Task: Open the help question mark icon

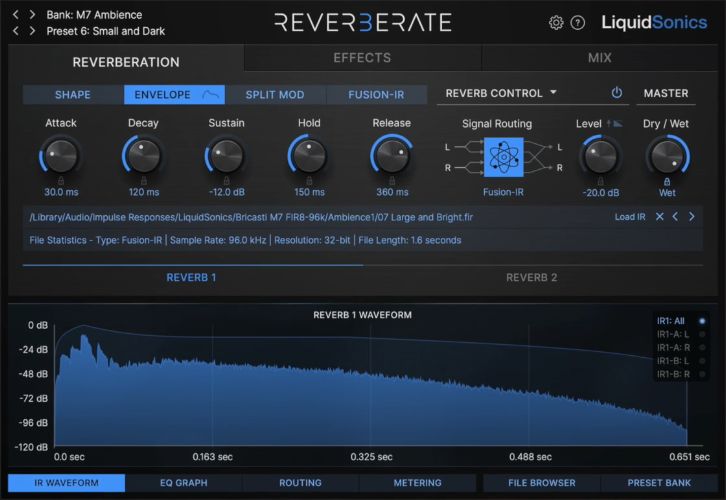Action: 577,23
